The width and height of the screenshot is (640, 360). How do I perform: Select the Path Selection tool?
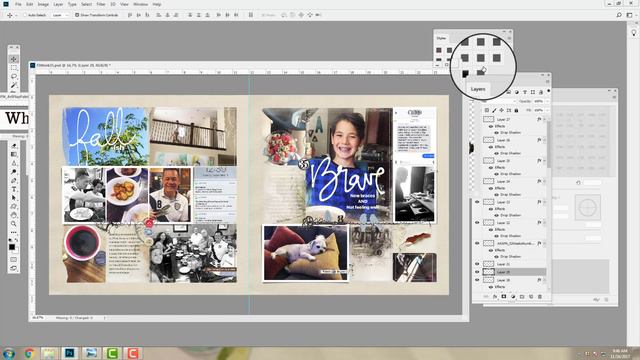click(13, 198)
